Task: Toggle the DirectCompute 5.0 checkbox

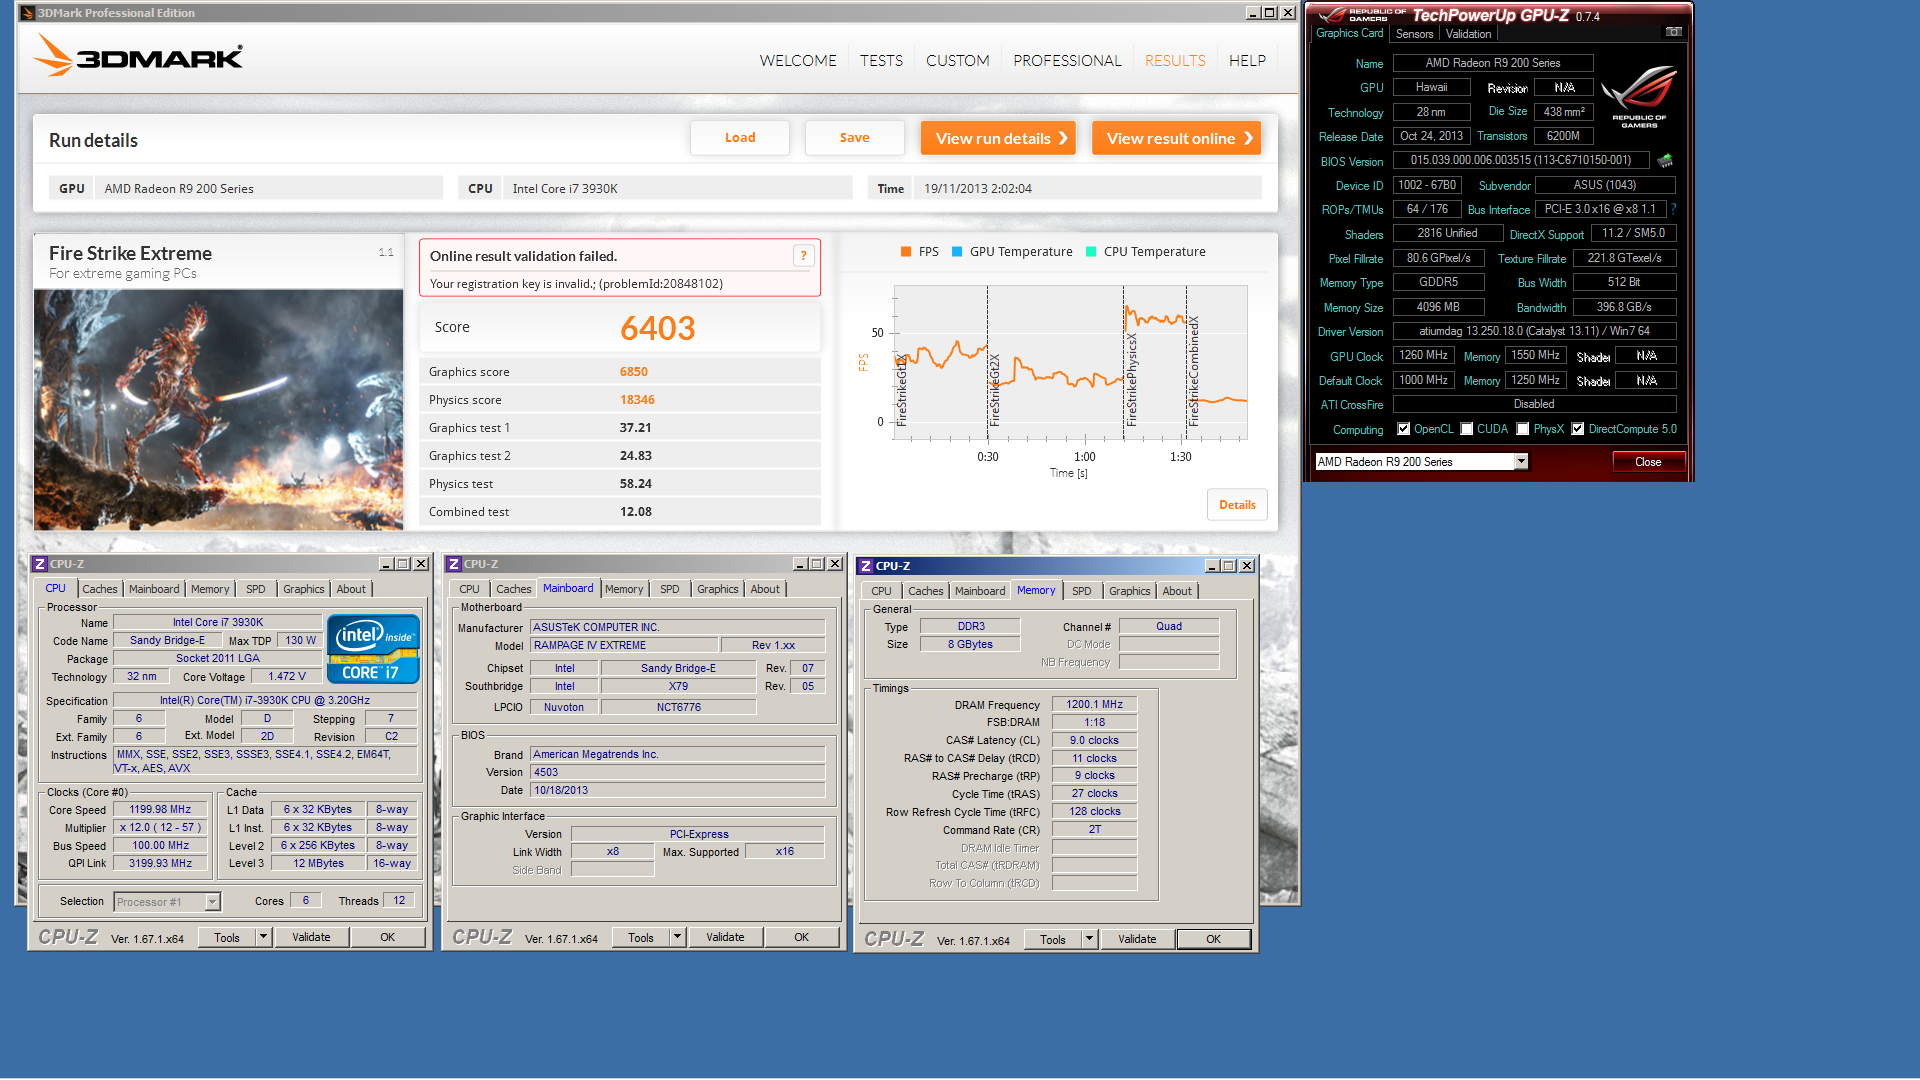Action: tap(1578, 429)
